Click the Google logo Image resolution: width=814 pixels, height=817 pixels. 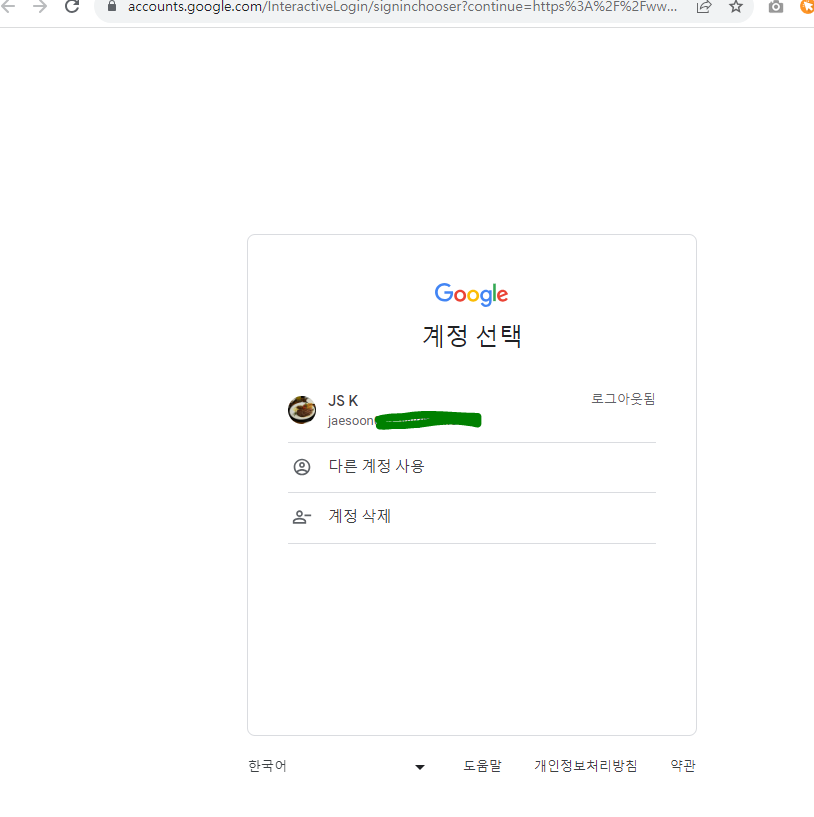(471, 294)
